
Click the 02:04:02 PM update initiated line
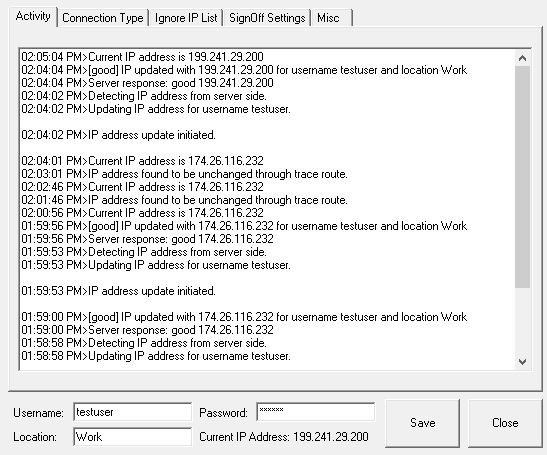118,135
